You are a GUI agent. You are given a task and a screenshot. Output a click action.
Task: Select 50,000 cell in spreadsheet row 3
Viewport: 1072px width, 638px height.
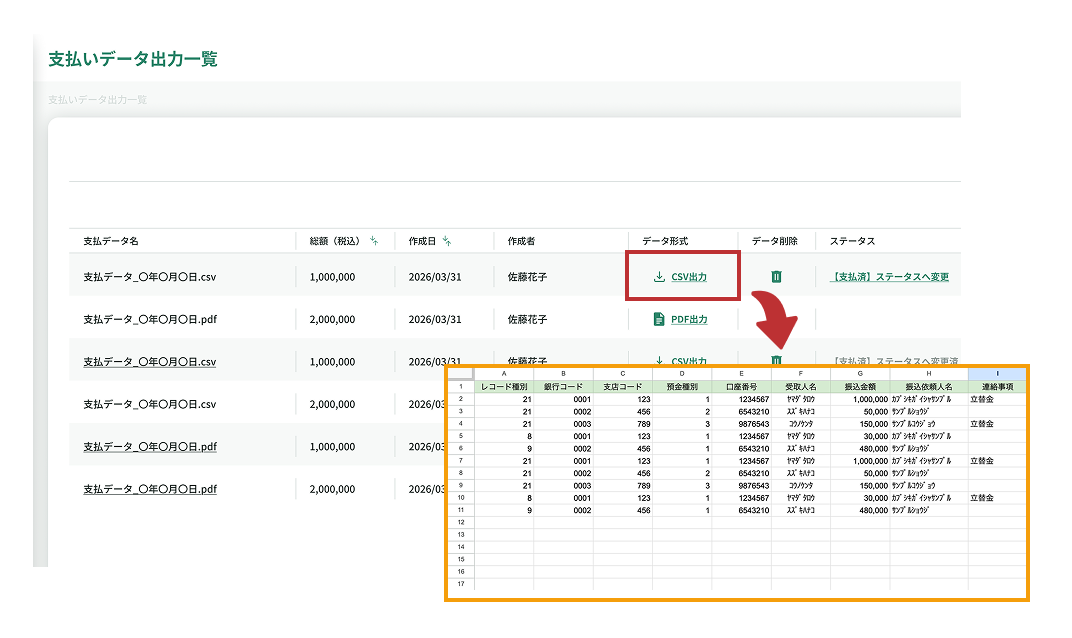(860, 412)
